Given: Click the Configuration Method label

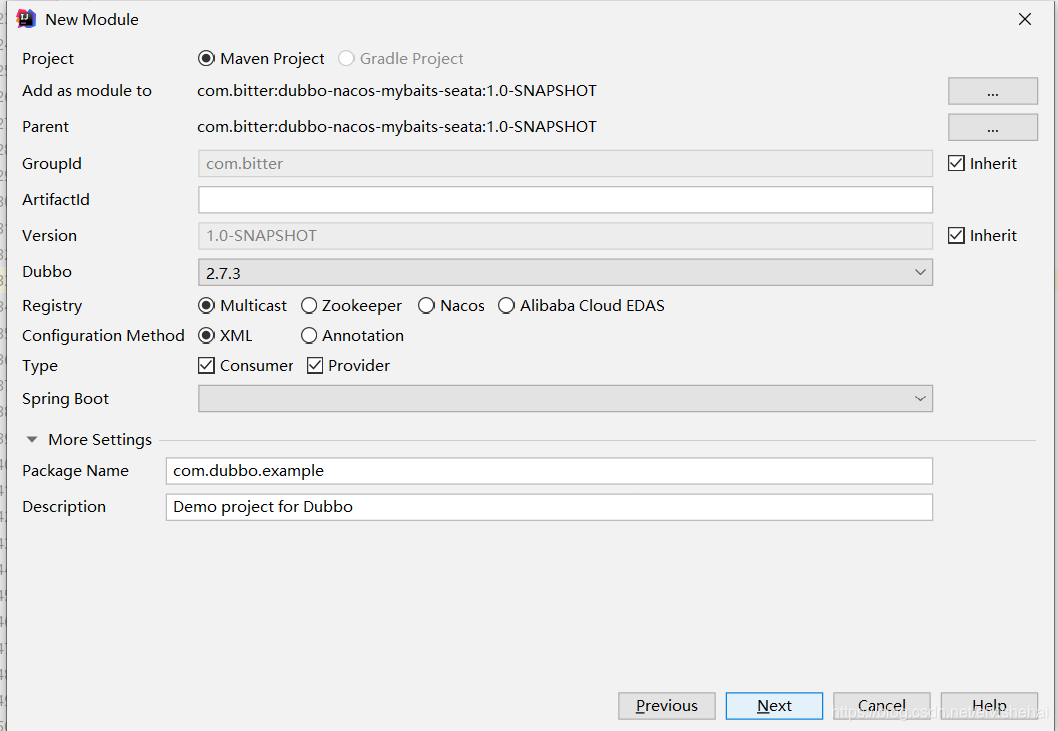Looking at the screenshot, I should coord(103,336).
